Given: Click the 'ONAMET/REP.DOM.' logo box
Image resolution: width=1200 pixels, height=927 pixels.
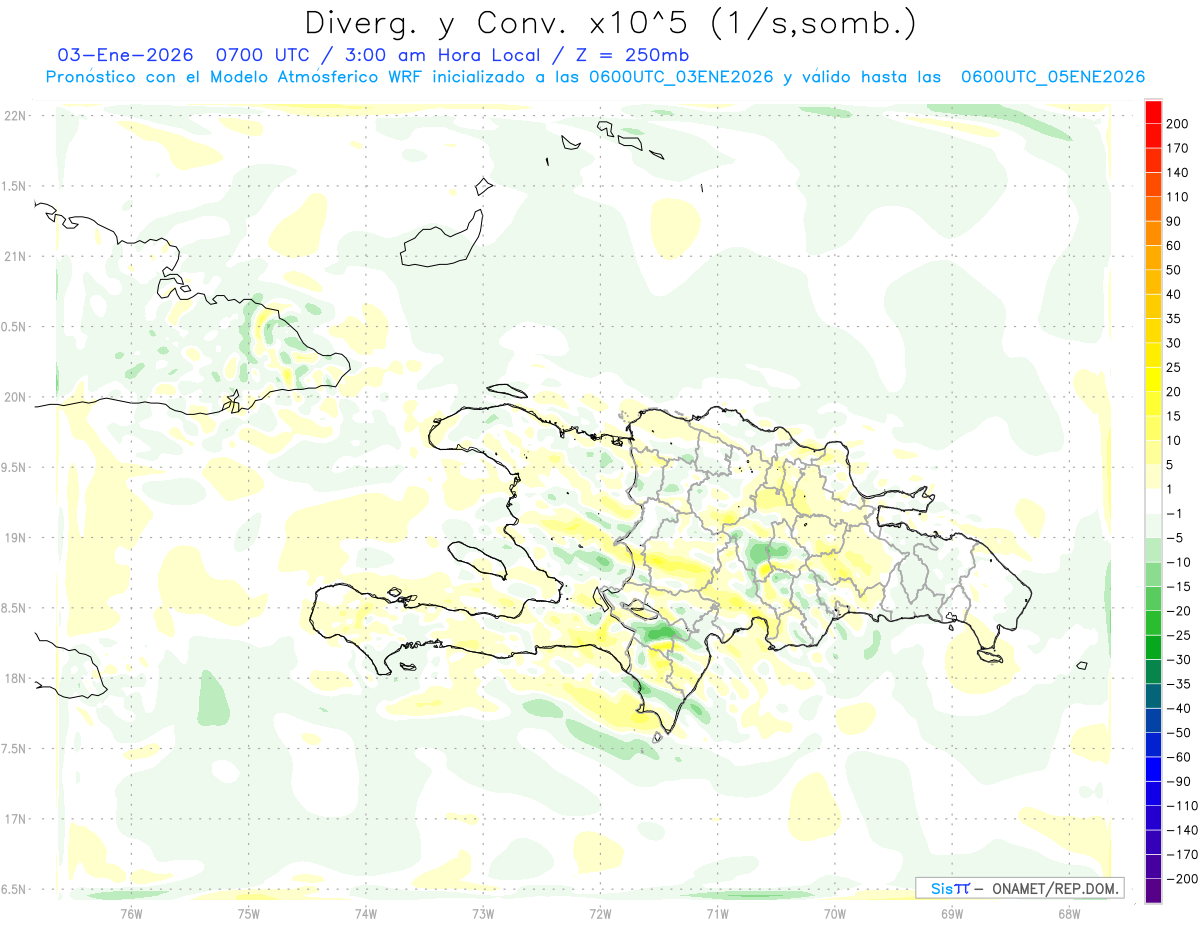Looking at the screenshot, I should (1020, 888).
